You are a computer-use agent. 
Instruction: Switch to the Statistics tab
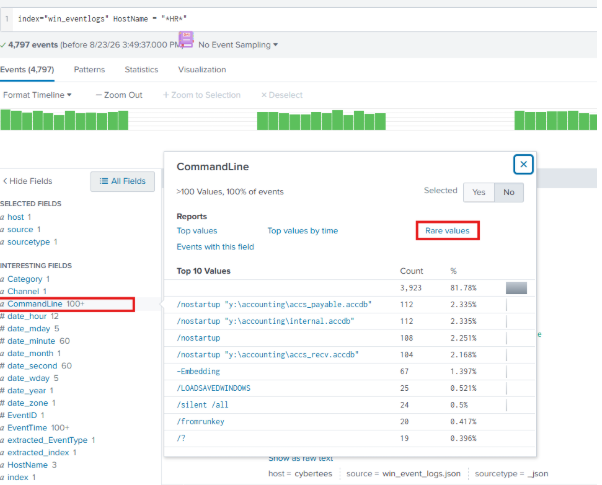click(141, 70)
